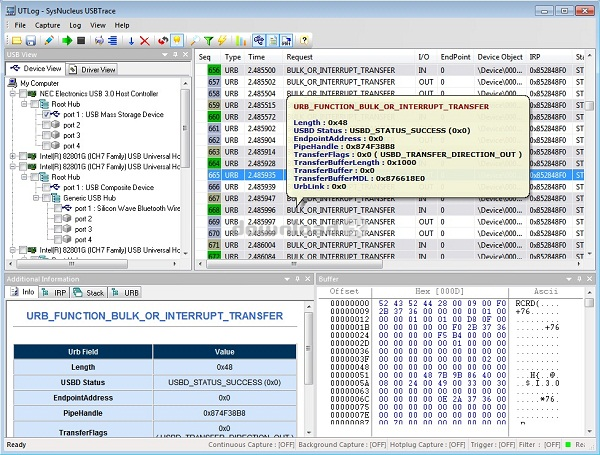This screenshot has height=455, width=600.
Task: Close the Additional Information panel
Action: [308, 279]
